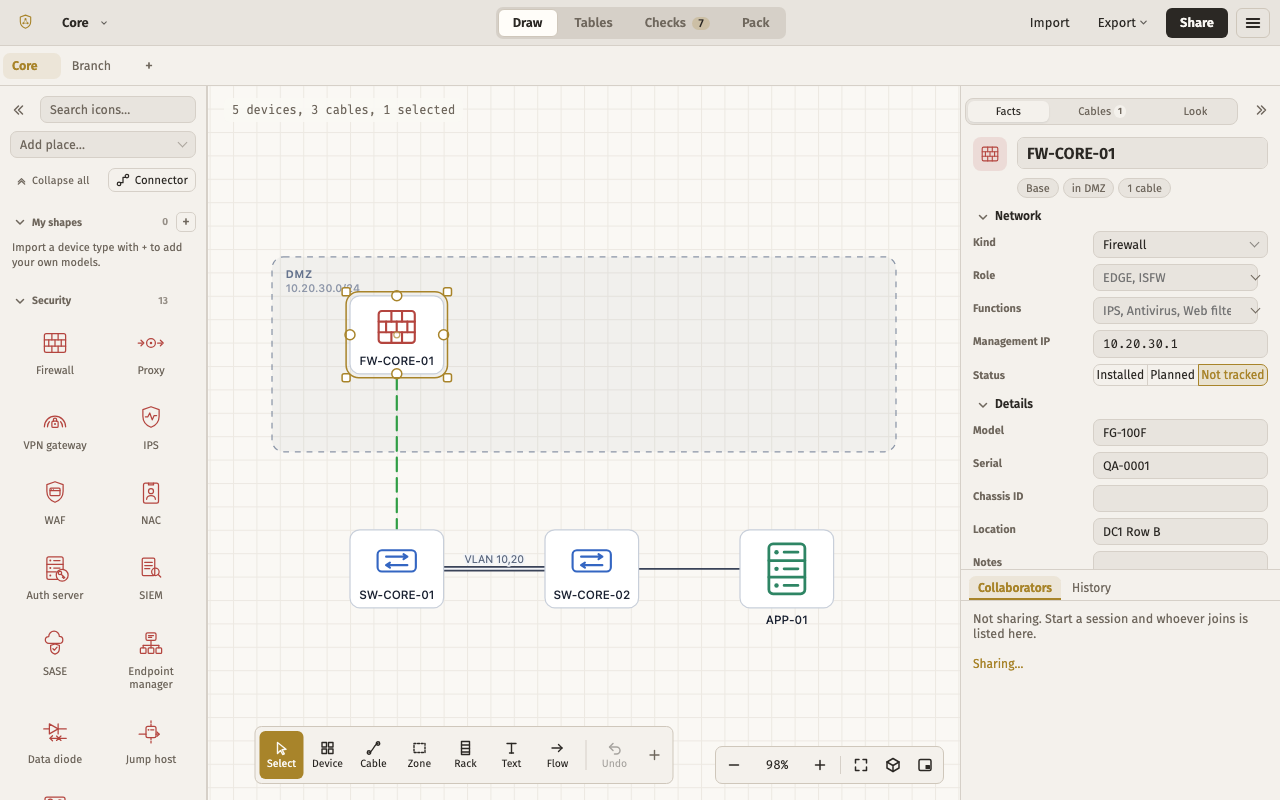Switch to the Tables view
This screenshot has height=800, width=1280.
coord(593,23)
